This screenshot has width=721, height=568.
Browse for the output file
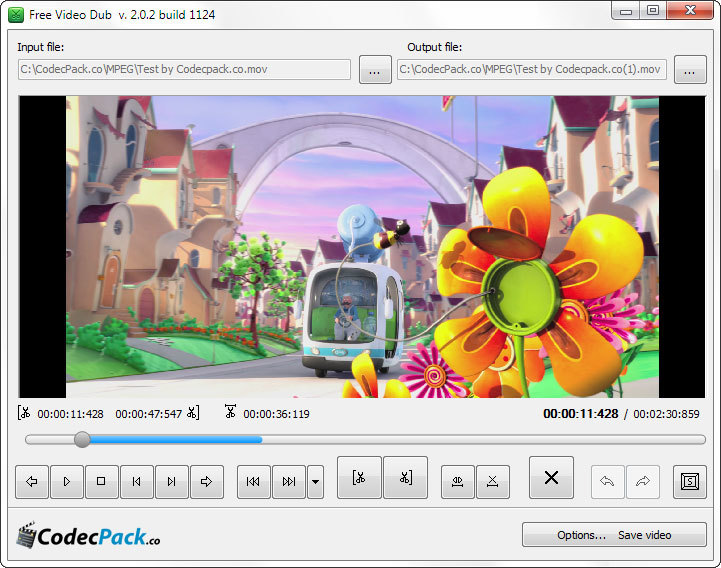coord(690,69)
